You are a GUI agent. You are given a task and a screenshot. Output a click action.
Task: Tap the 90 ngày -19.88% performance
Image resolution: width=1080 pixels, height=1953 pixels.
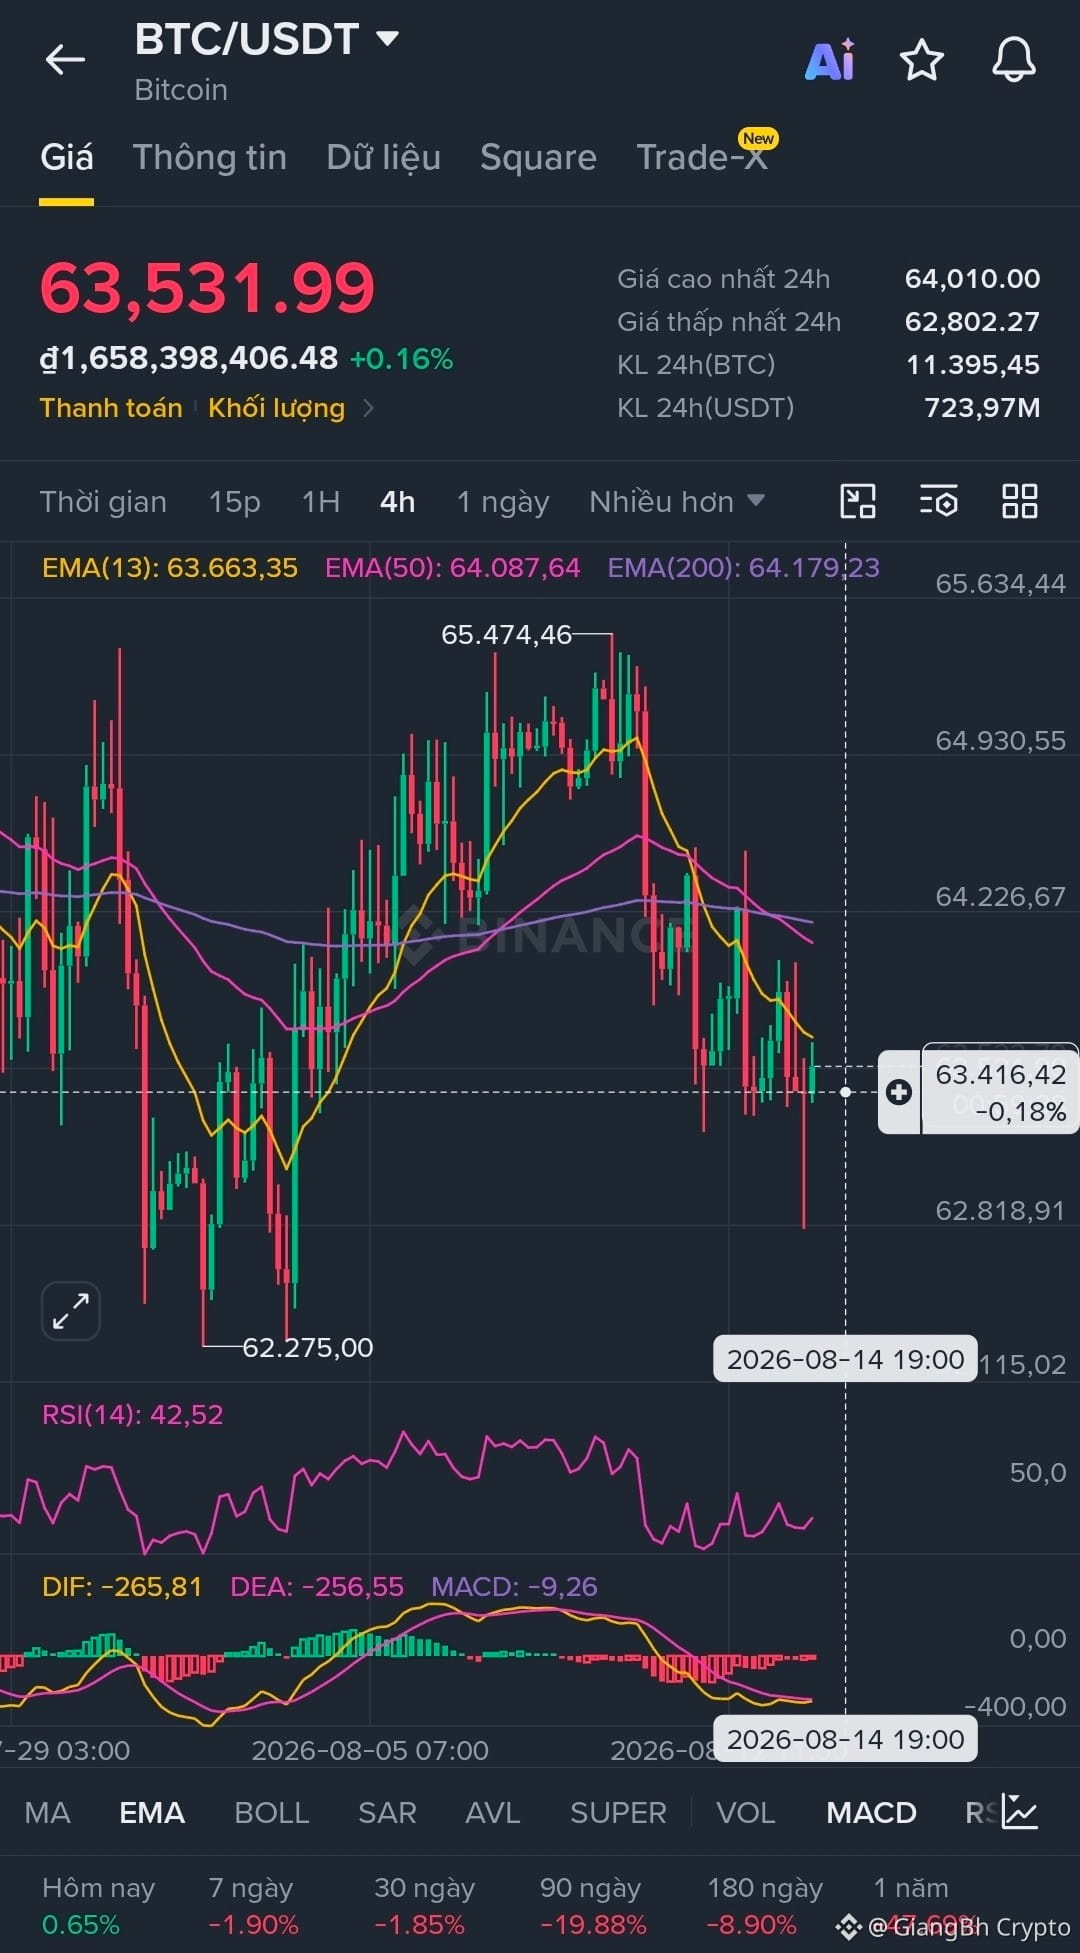click(593, 1906)
